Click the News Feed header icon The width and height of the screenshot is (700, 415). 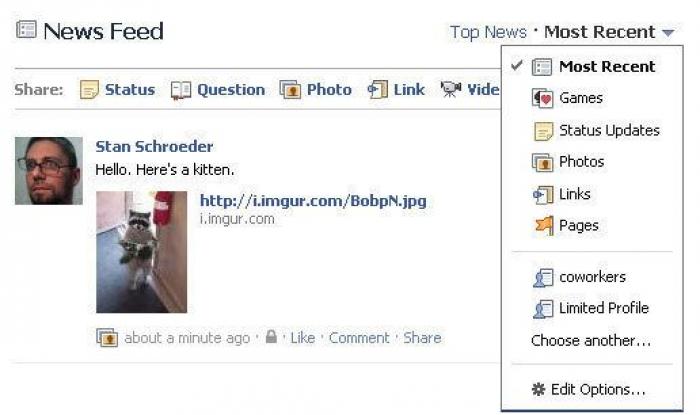(x=26, y=30)
